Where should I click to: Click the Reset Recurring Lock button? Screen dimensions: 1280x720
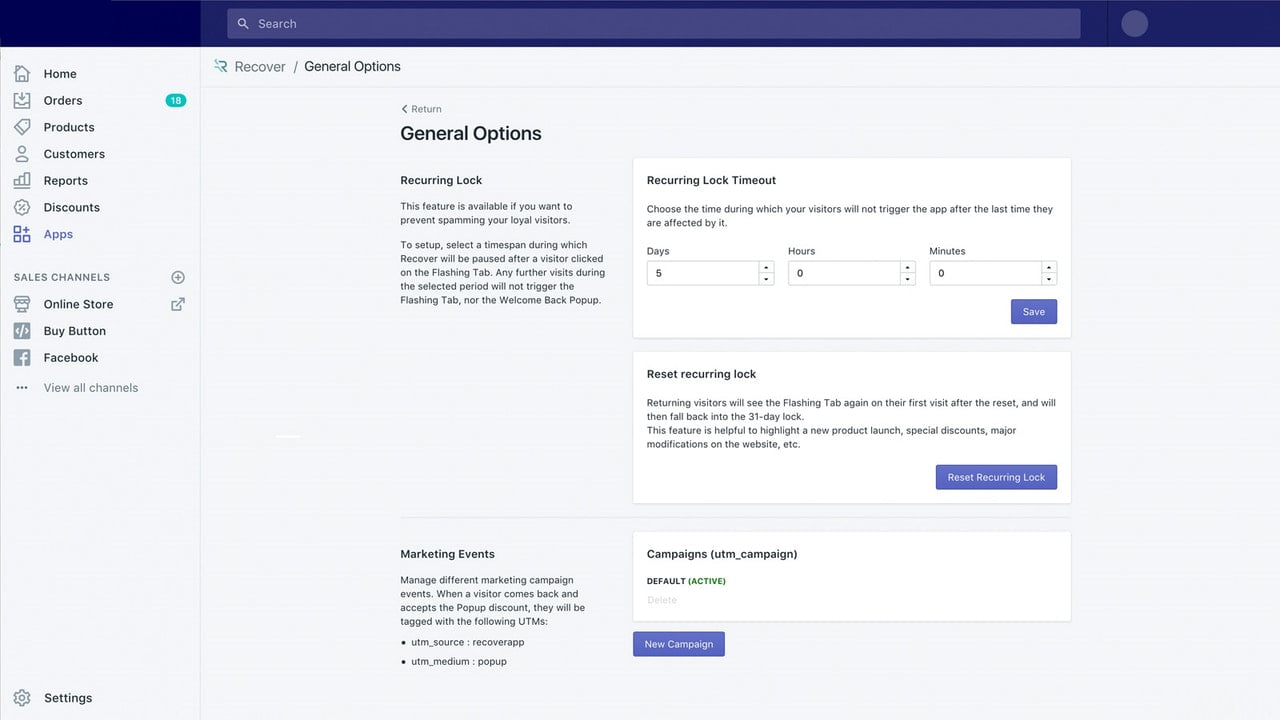pos(996,477)
